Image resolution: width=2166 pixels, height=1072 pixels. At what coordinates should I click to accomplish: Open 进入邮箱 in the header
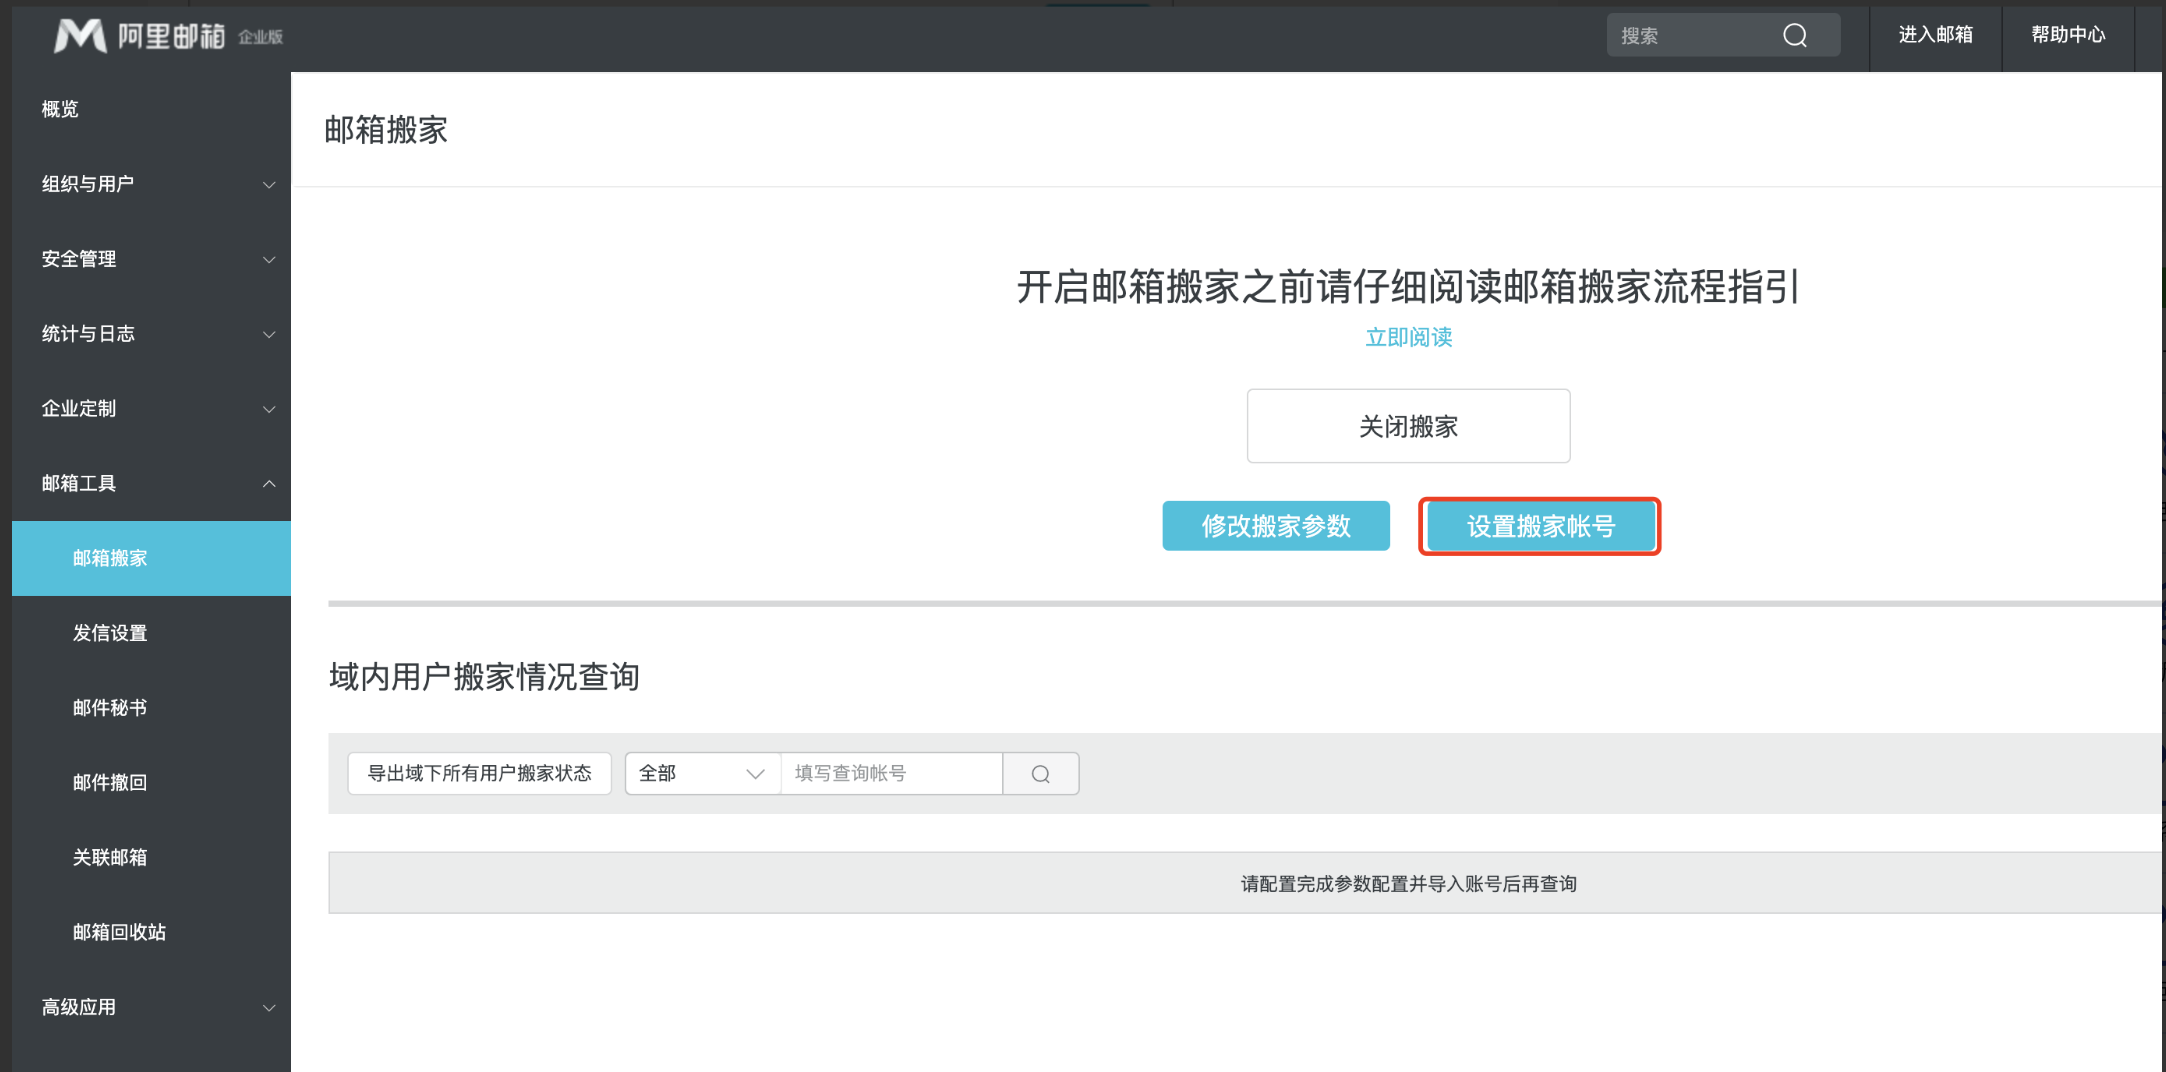tap(1936, 35)
